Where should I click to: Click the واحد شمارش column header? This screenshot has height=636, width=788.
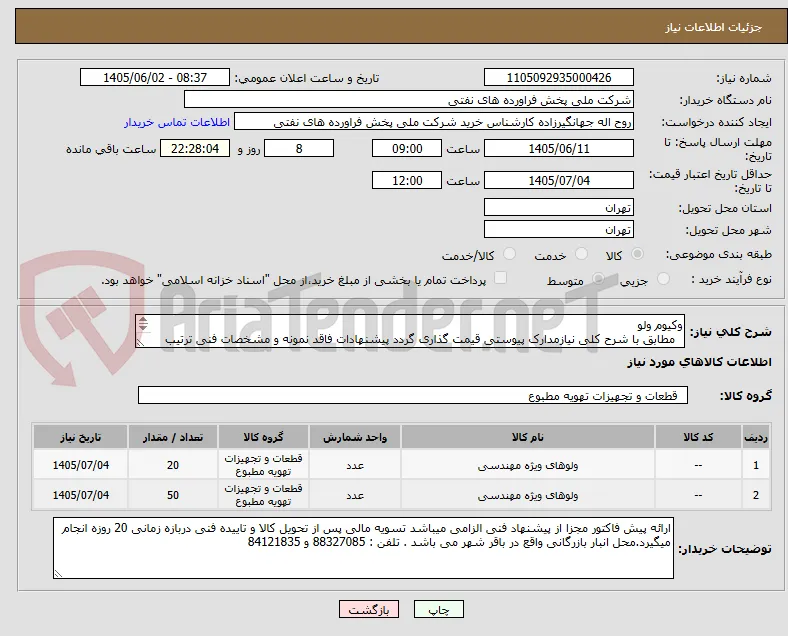(x=355, y=437)
